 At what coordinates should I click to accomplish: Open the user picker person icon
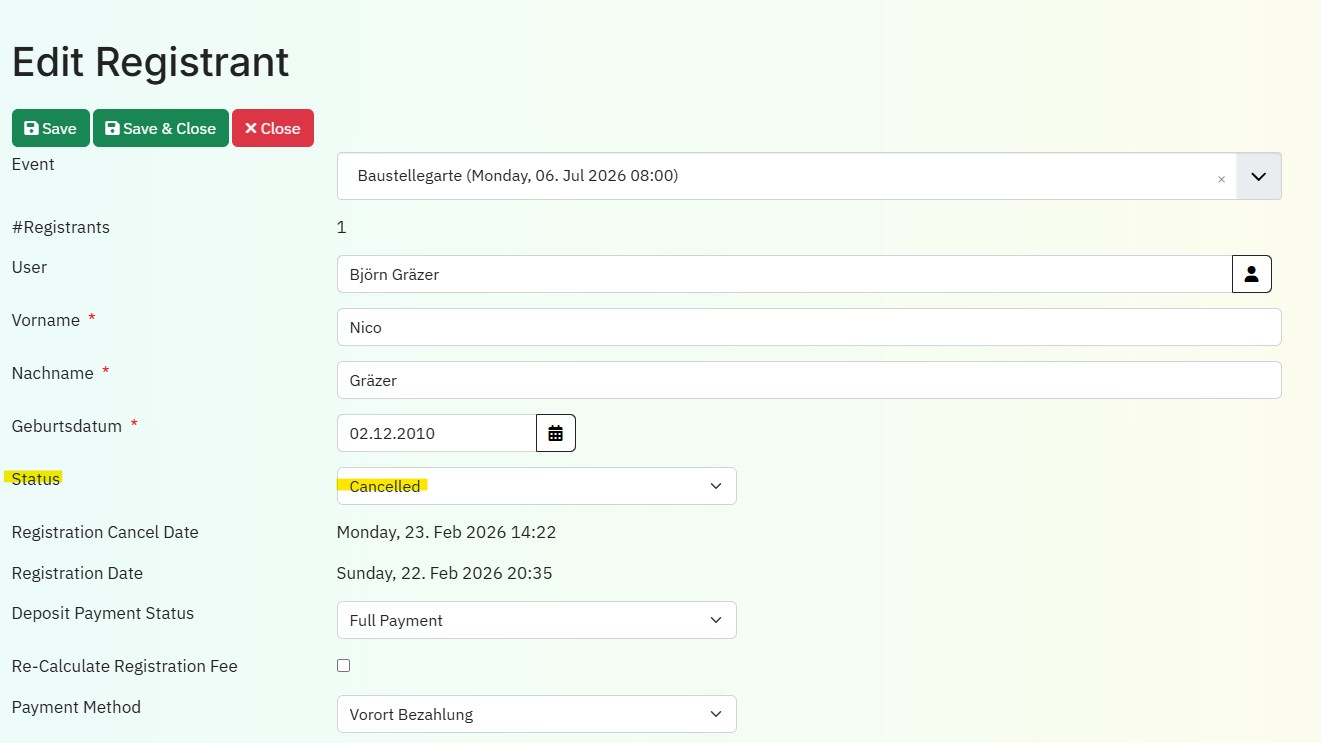click(1251, 274)
